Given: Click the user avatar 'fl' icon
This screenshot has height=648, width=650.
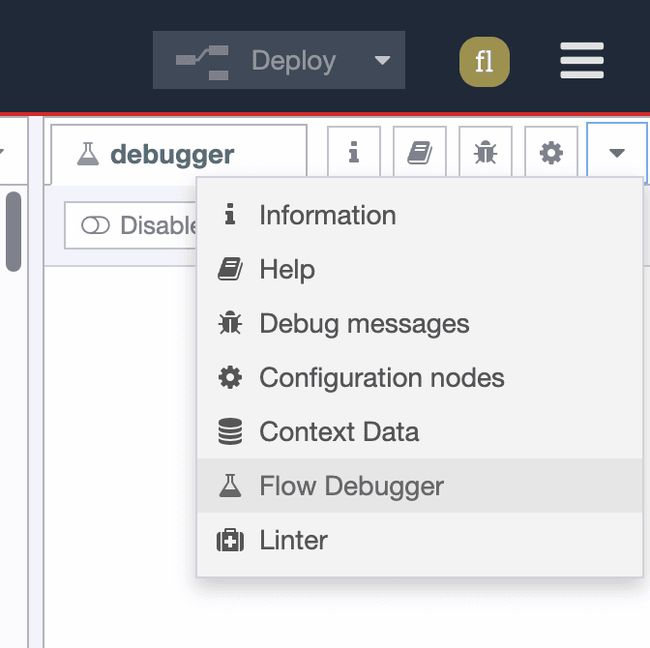Looking at the screenshot, I should point(484,61).
